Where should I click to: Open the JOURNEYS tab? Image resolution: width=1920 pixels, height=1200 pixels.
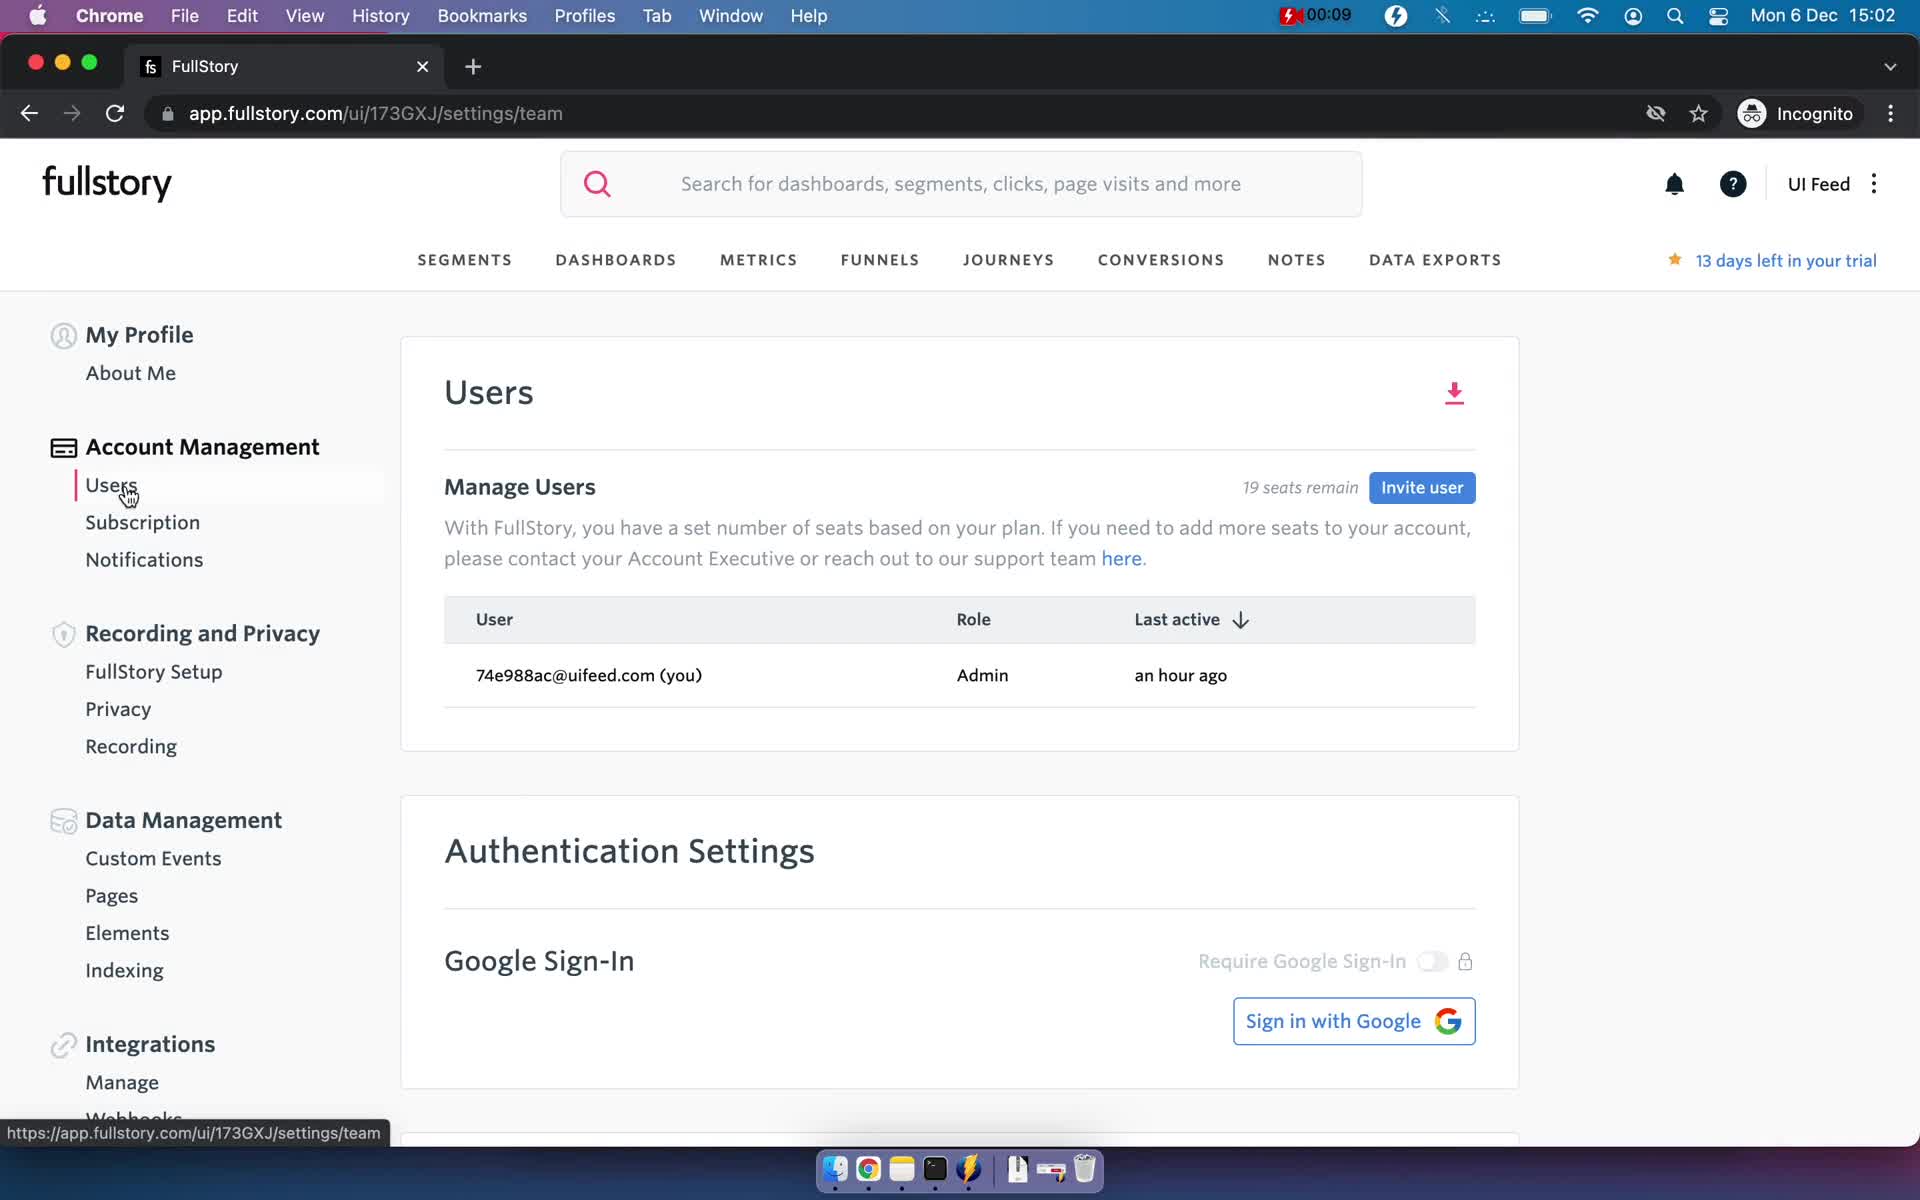point(1008,260)
